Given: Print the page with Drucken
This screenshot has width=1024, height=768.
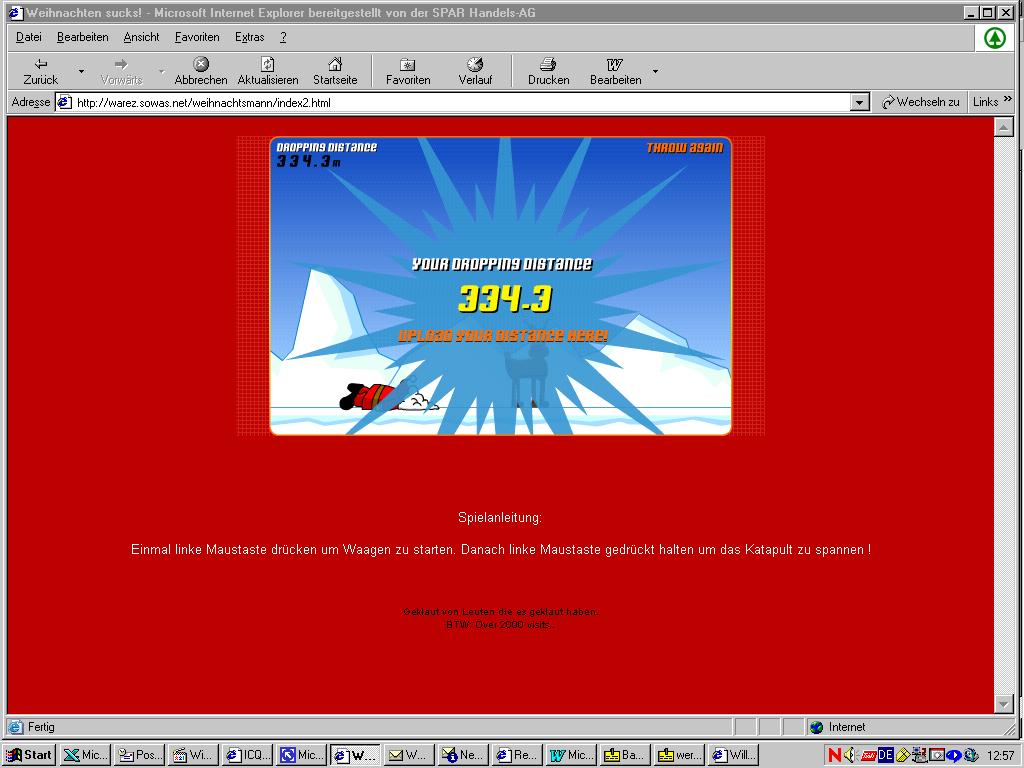Looking at the screenshot, I should [548, 71].
